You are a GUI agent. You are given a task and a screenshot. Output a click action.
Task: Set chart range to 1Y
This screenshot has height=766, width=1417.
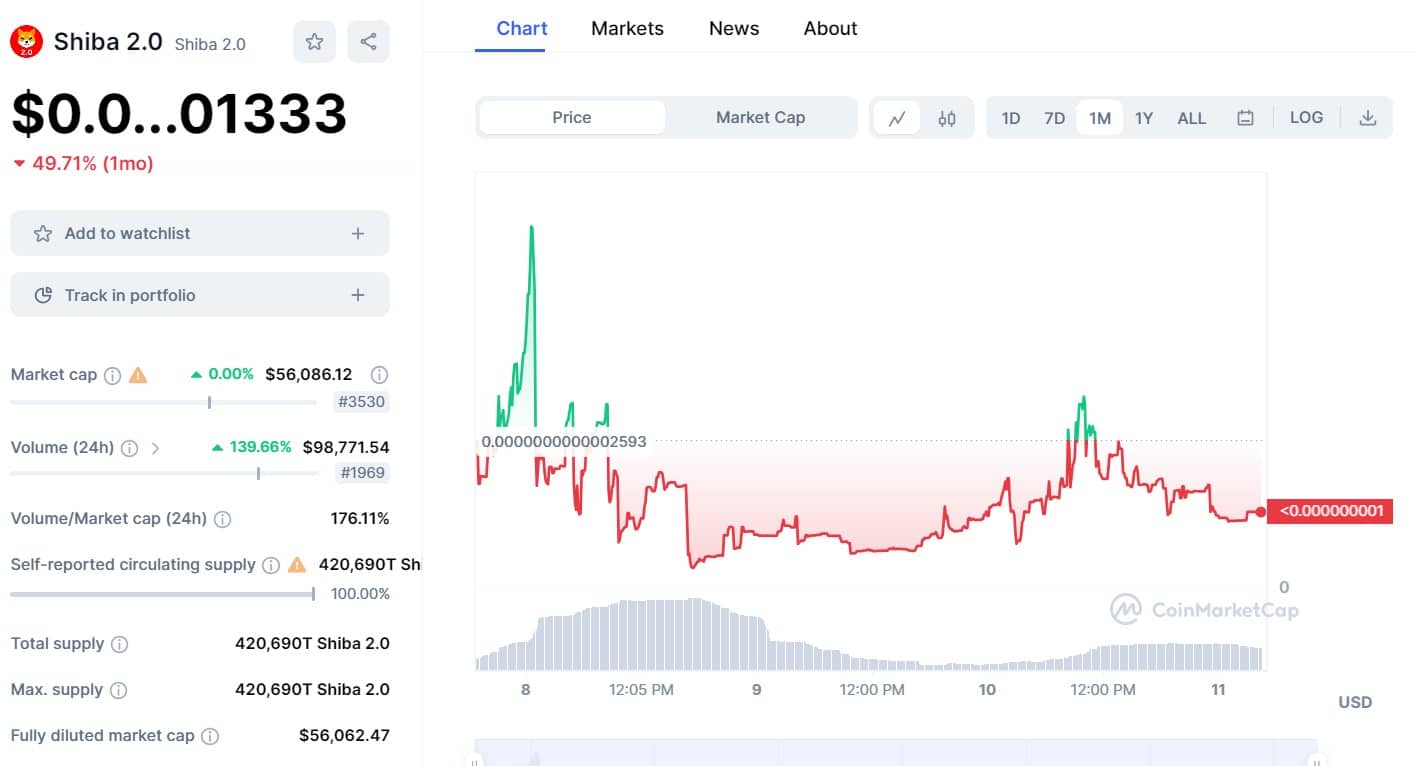coord(1144,118)
